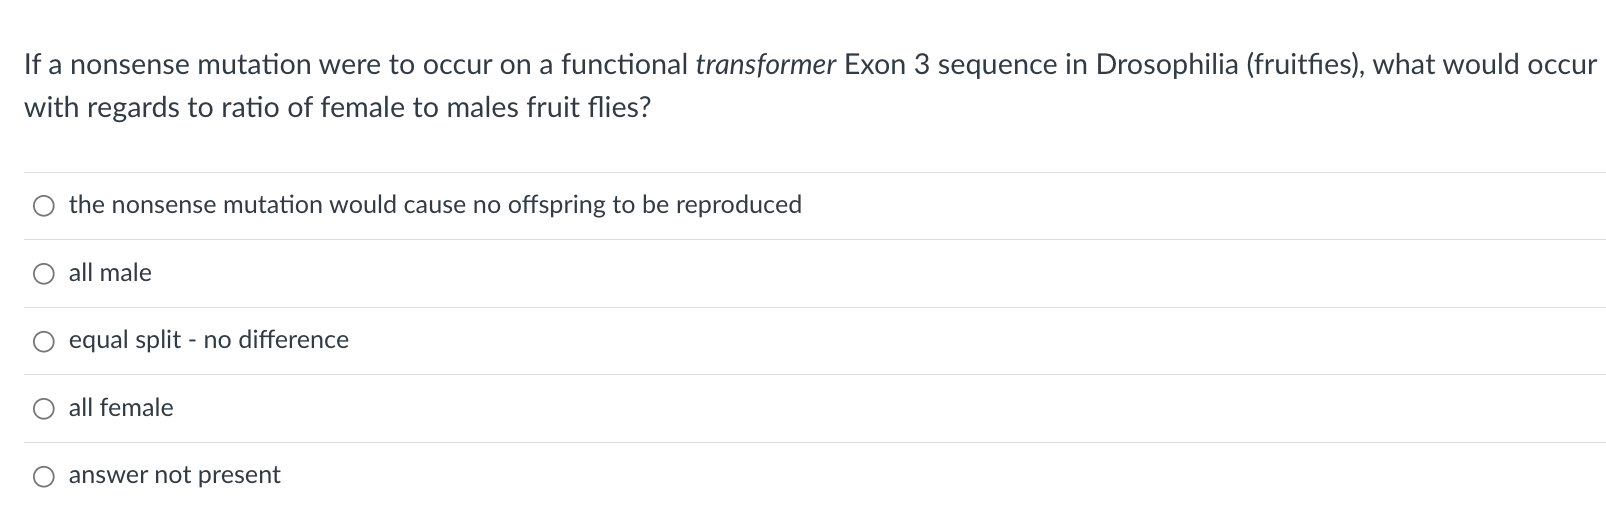Click the "equal split - no difference" label text
The height and width of the screenshot is (512, 1606).
(x=208, y=340)
